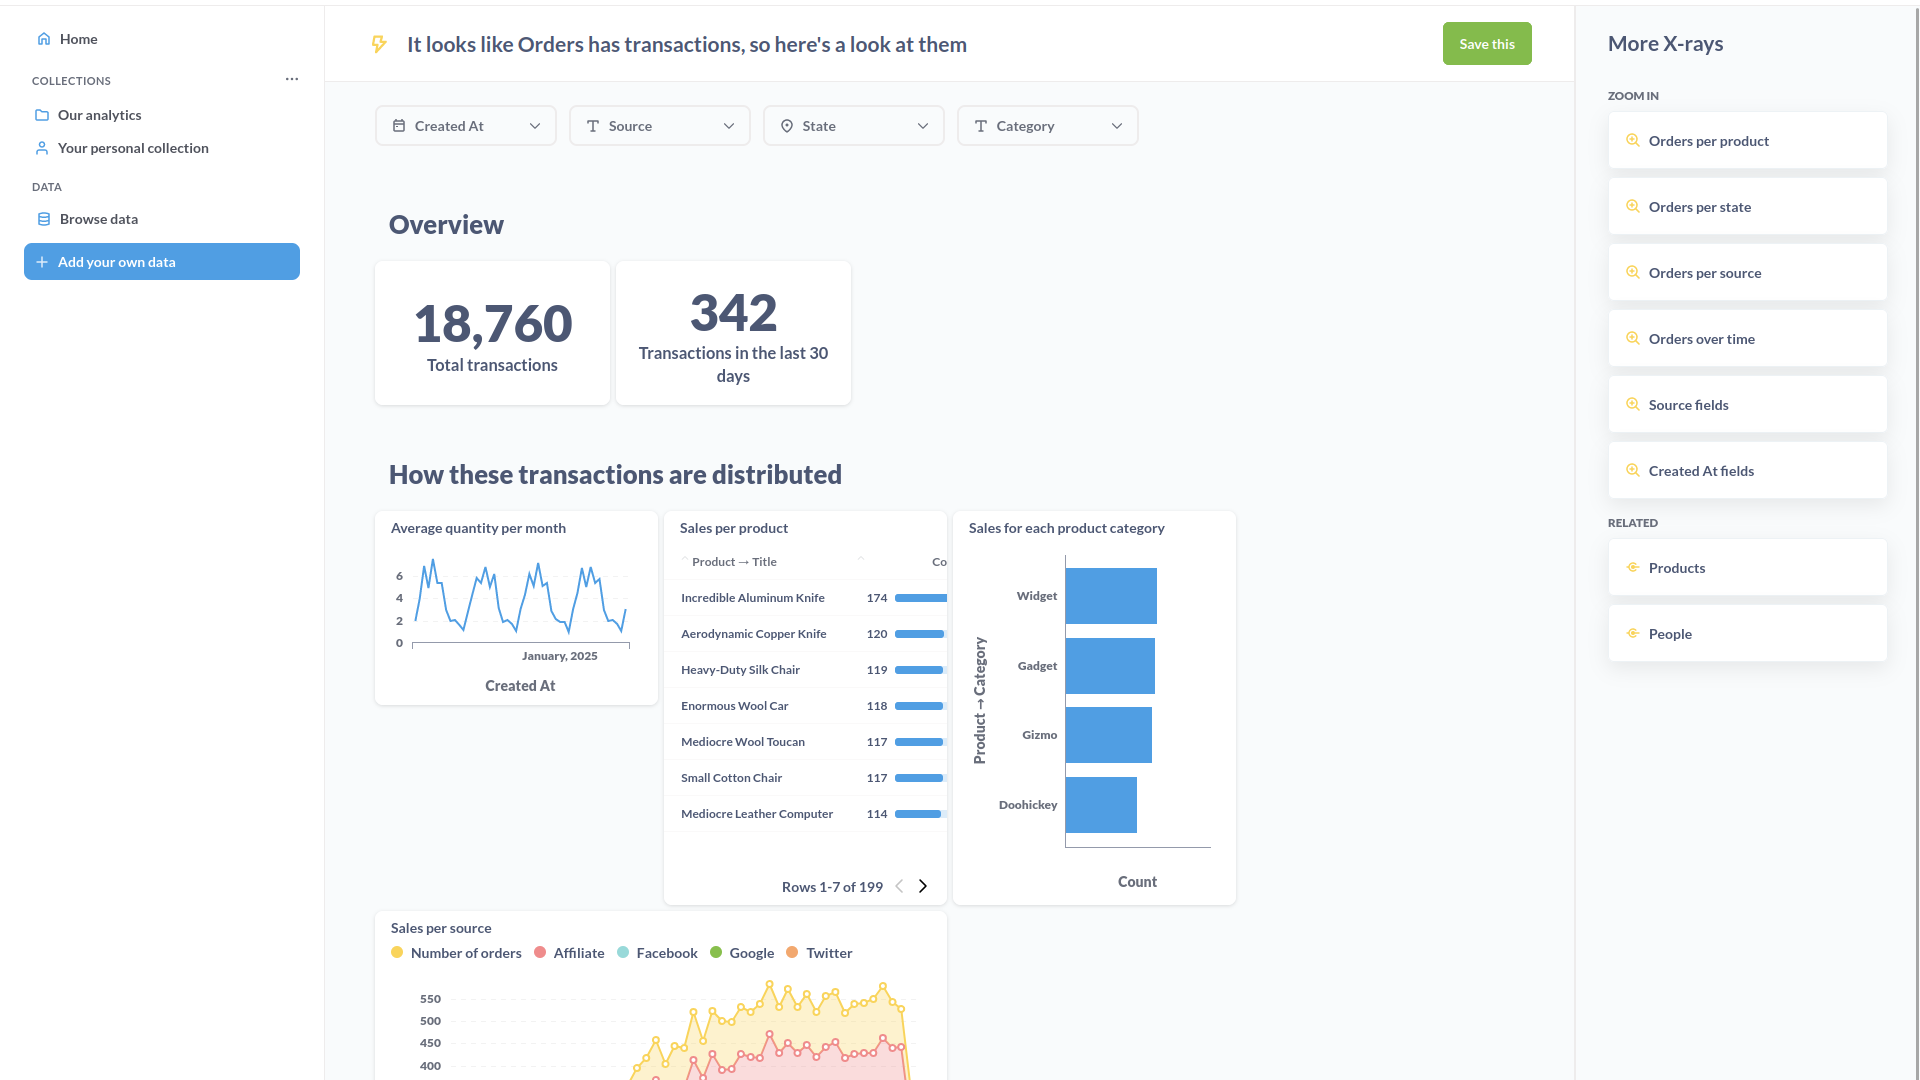Click the Aerodynamic Copper Knife row

coord(805,634)
